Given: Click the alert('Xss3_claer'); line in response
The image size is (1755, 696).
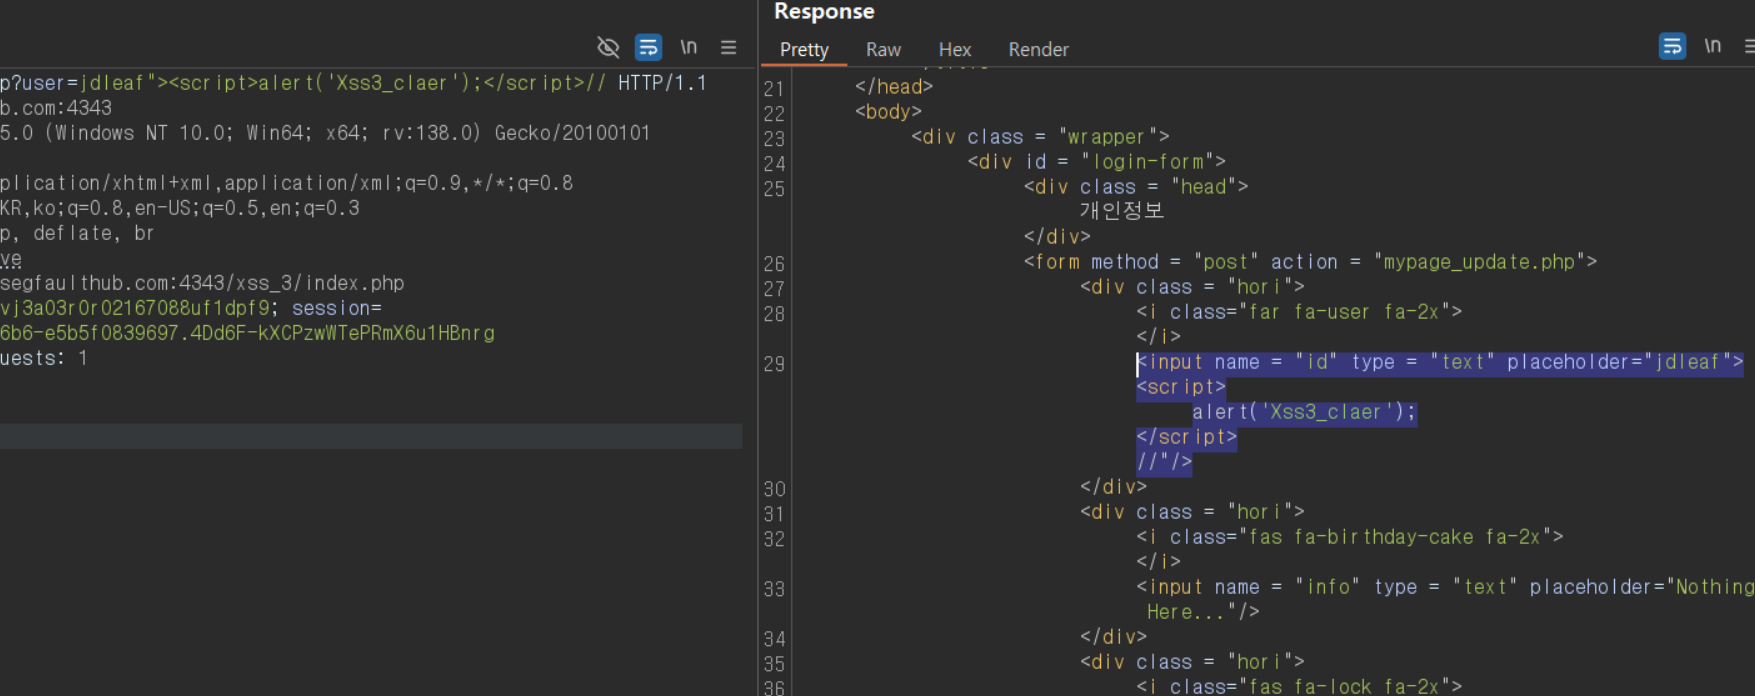Looking at the screenshot, I should (1304, 412).
